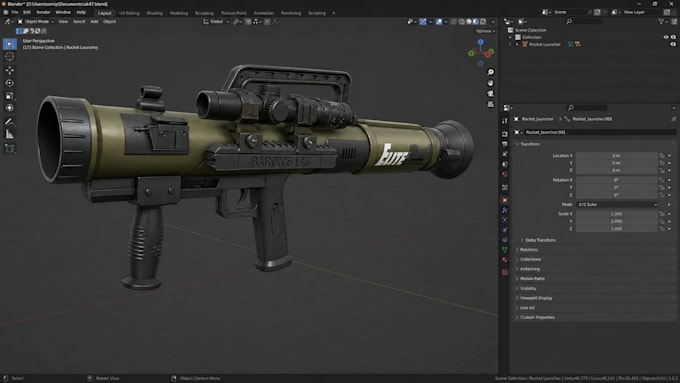Expand the Relations panel
This screenshot has width=680, height=383.
528,250
